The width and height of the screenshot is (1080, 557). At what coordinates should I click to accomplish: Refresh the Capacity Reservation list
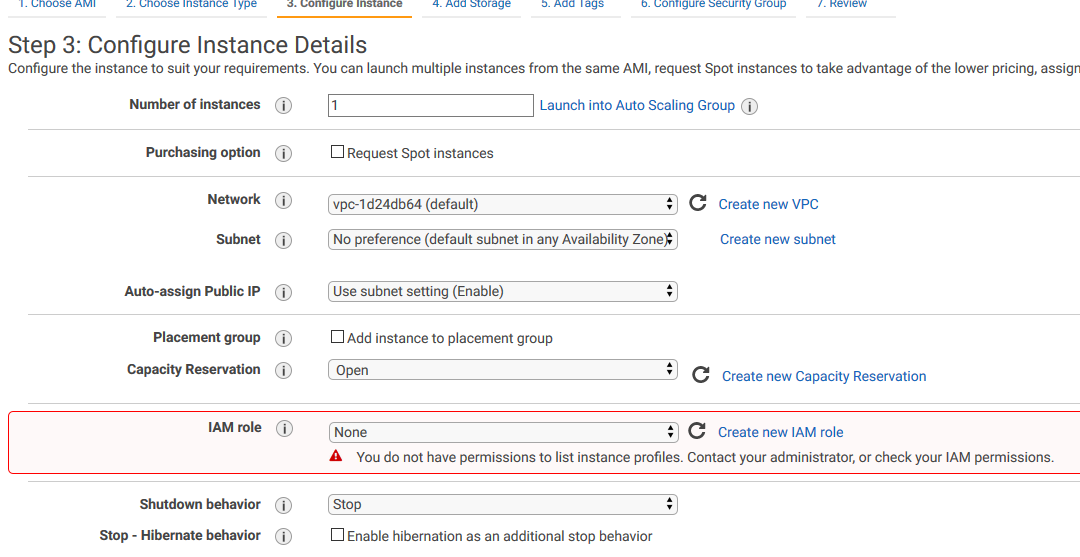pyautogui.click(x=701, y=373)
